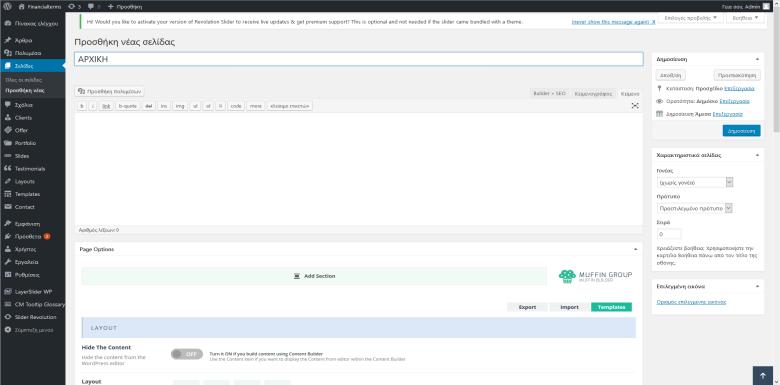The height and width of the screenshot is (385, 780).
Task: Open the FinancialTerms site home icon
Action: point(21,6)
